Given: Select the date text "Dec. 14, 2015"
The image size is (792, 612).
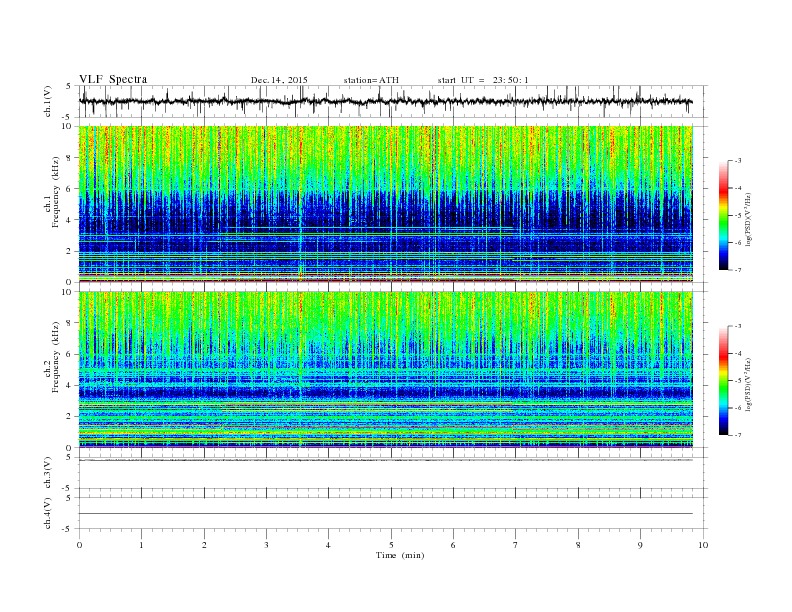Looking at the screenshot, I should 279,80.
